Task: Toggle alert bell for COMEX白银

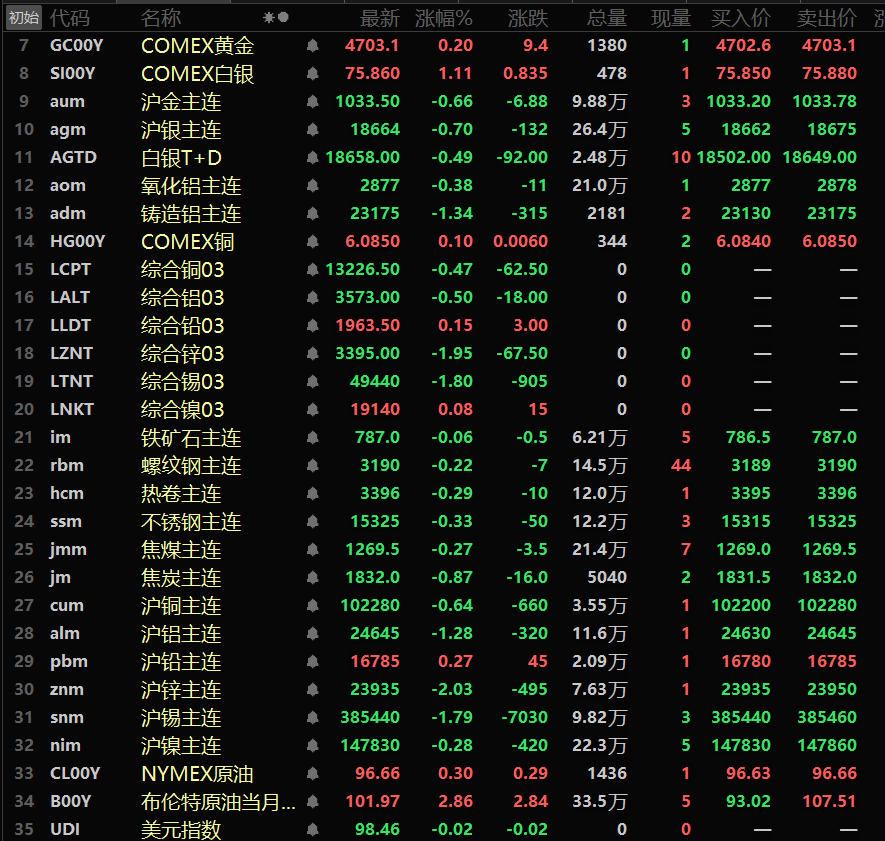Action: [312, 74]
